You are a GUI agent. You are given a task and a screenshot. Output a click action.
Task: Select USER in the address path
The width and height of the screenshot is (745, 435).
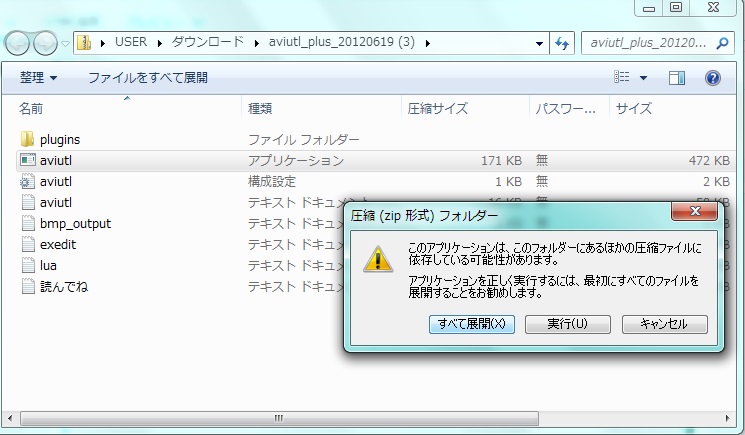(x=131, y=42)
